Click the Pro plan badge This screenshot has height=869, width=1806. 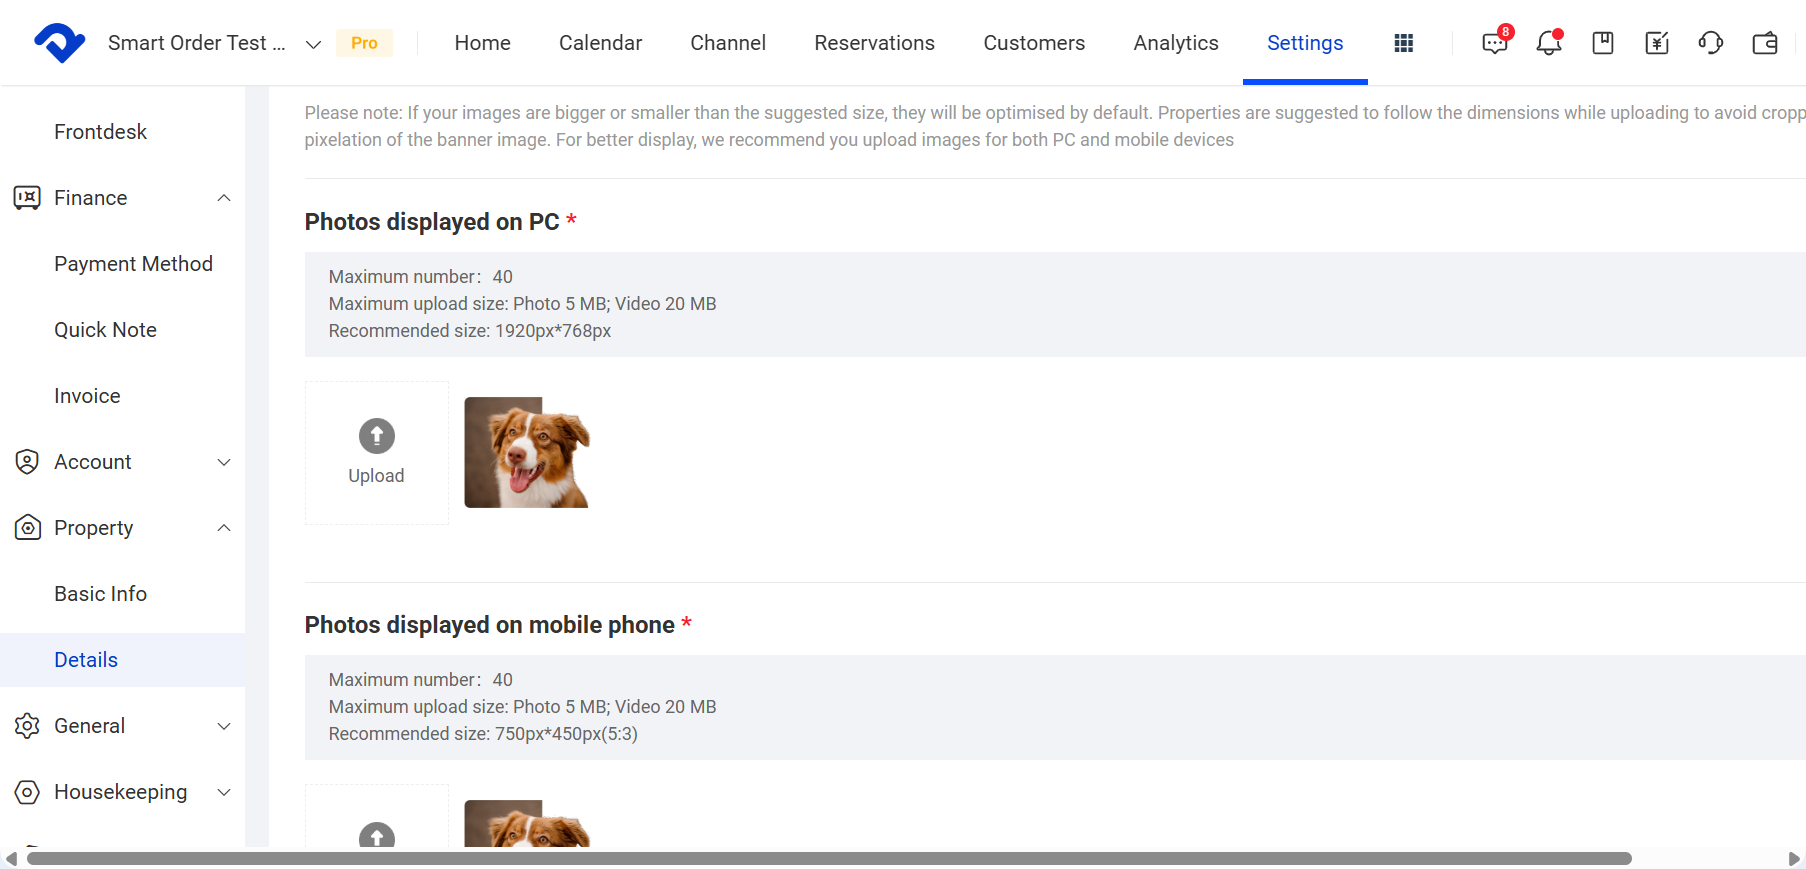tap(364, 43)
